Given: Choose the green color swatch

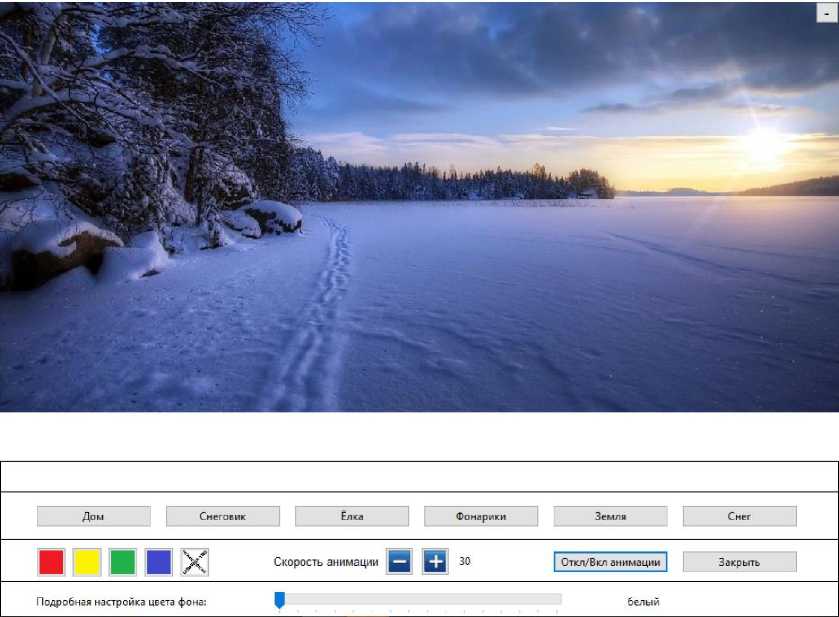Looking at the screenshot, I should pyautogui.click(x=123, y=562).
